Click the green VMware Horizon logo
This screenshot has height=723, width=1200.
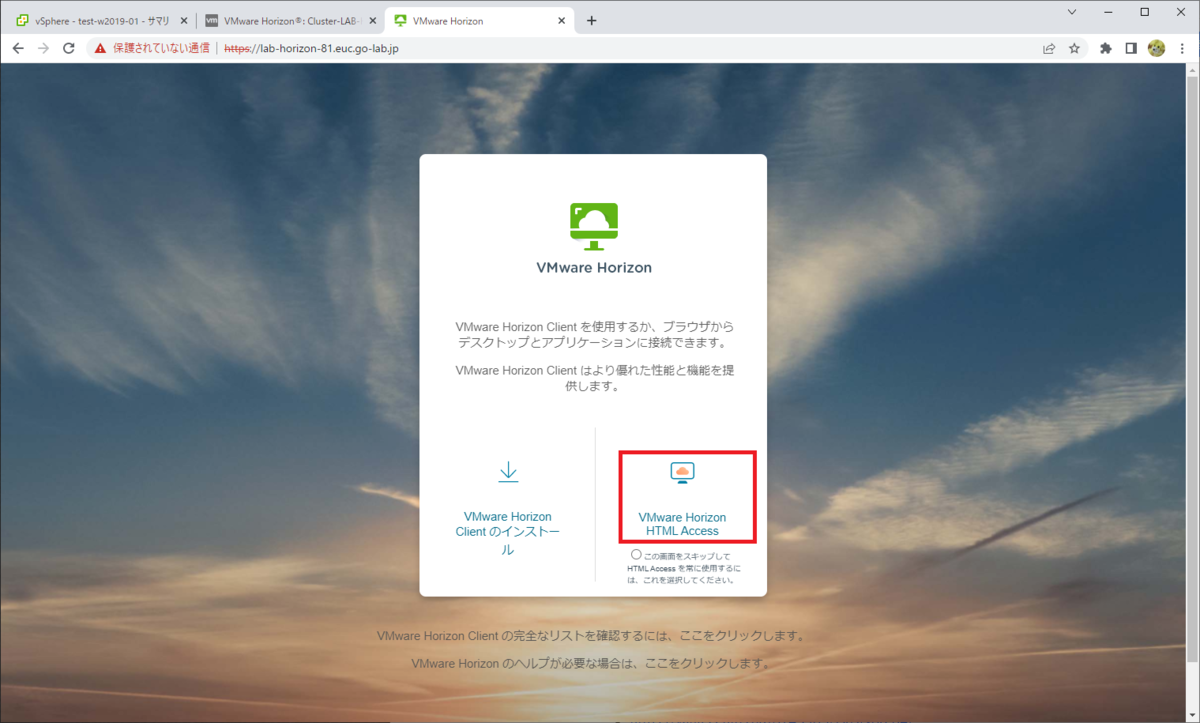[x=593, y=226]
